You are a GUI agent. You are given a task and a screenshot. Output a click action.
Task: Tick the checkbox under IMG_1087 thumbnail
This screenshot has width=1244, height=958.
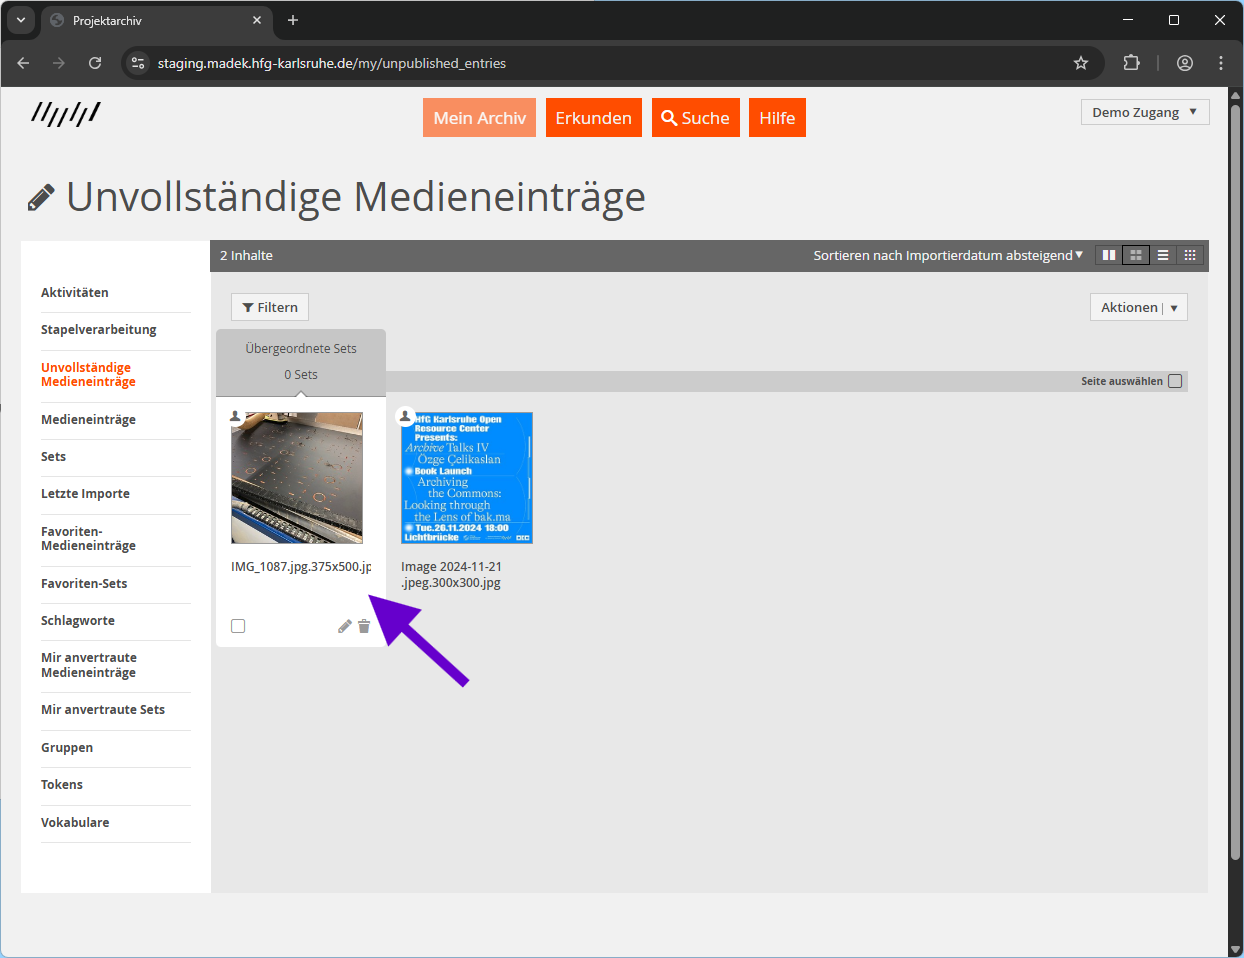(x=238, y=626)
